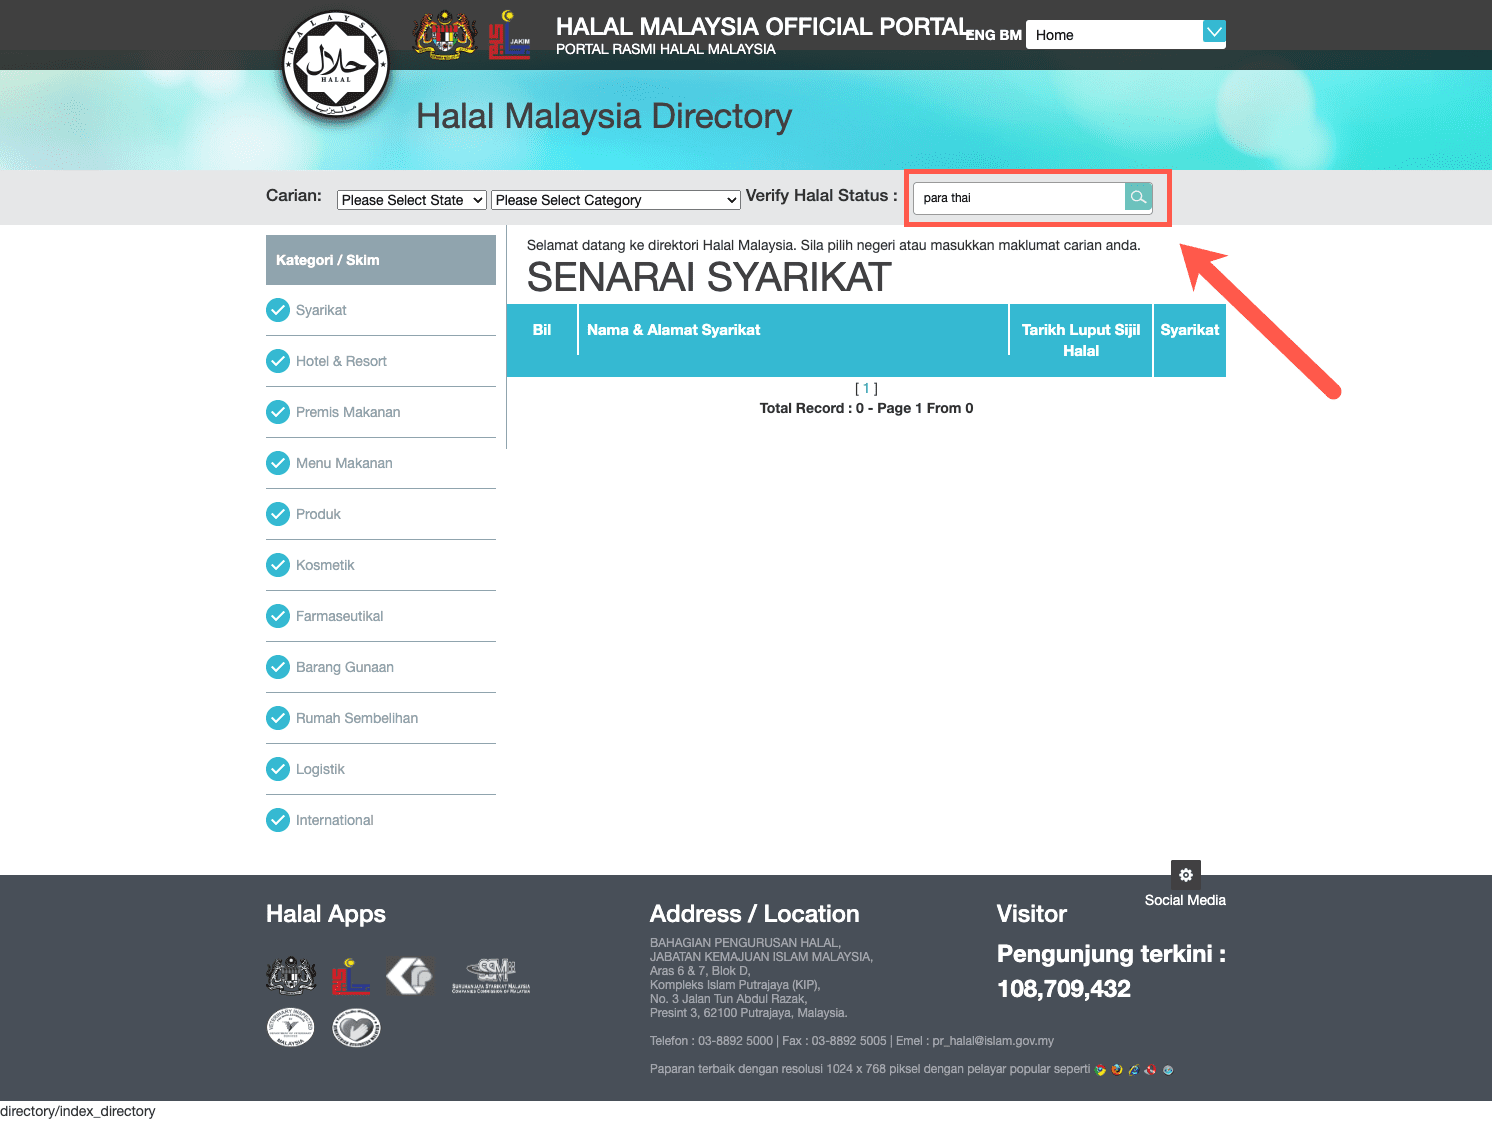Go to page 1 in pagination
Viewport: 1492px width, 1121px height.
[x=866, y=388]
